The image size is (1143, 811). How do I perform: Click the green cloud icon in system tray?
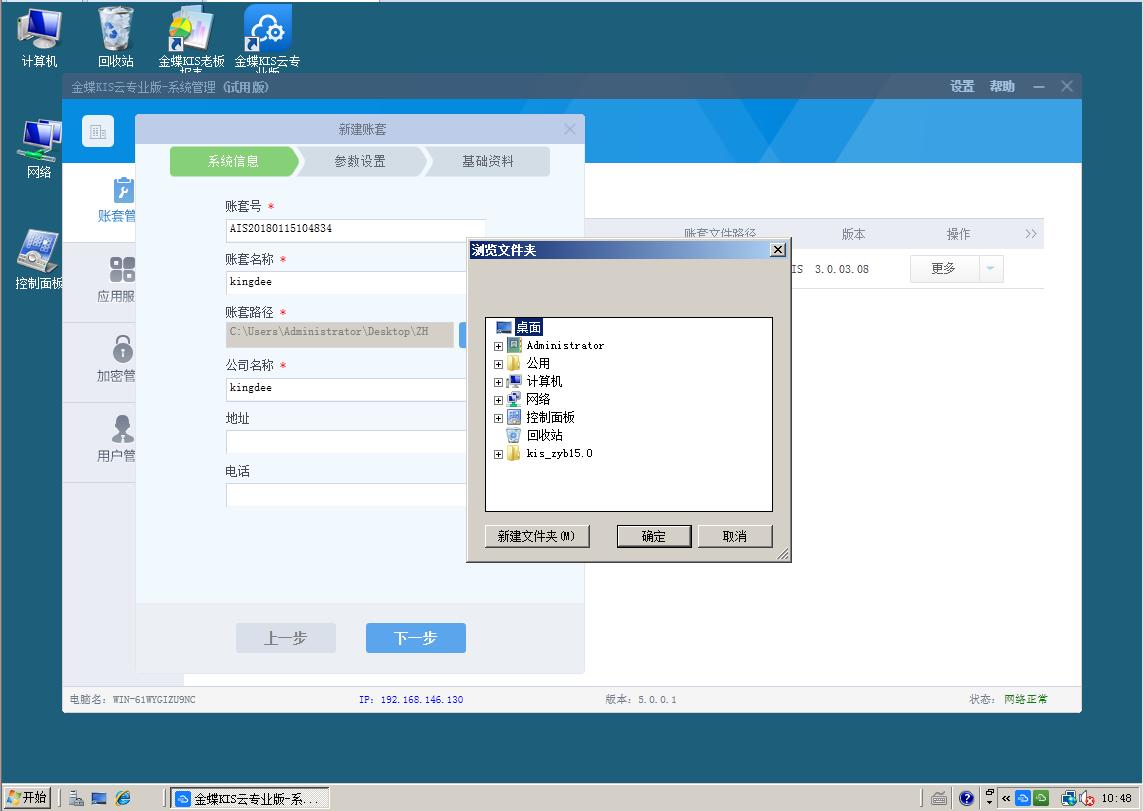(1041, 798)
